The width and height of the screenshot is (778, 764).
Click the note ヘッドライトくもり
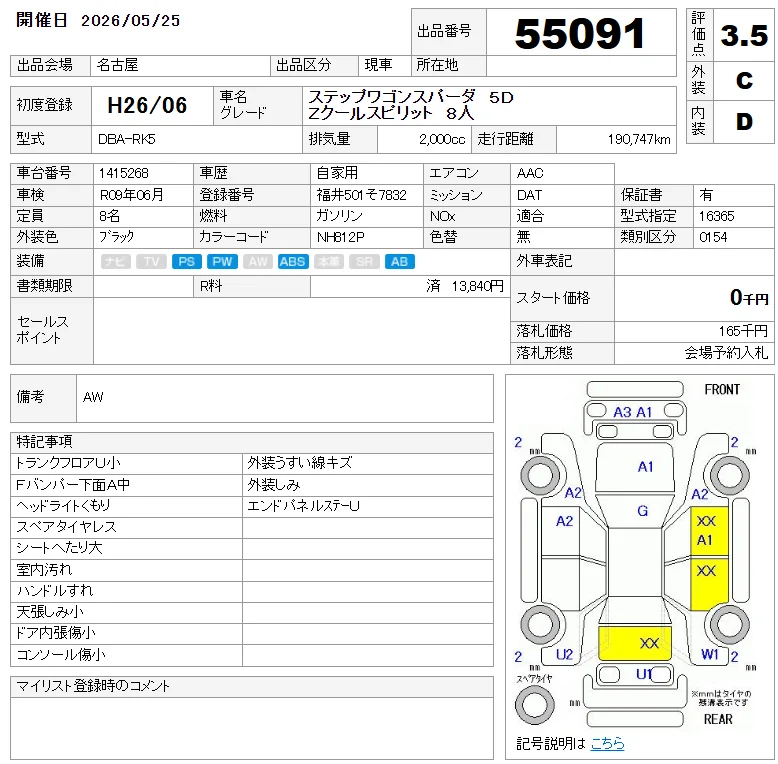click(63, 506)
